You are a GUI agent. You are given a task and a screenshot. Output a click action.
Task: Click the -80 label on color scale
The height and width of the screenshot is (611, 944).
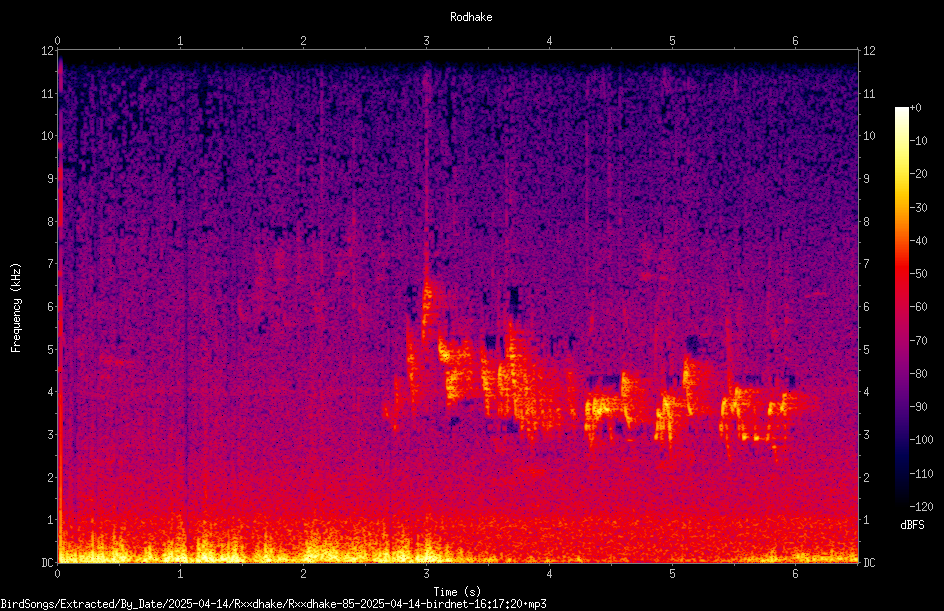[x=919, y=373]
